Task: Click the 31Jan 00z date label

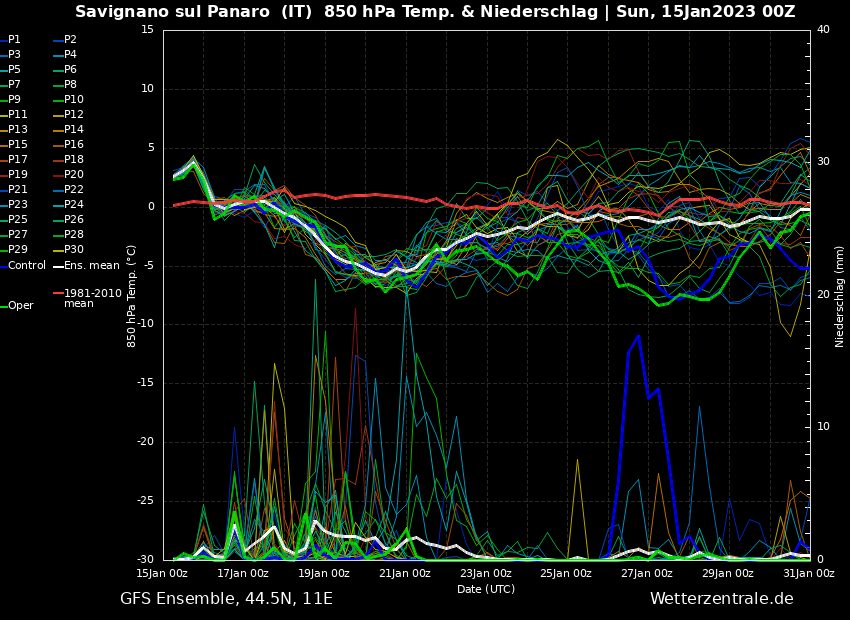Action: (x=808, y=573)
